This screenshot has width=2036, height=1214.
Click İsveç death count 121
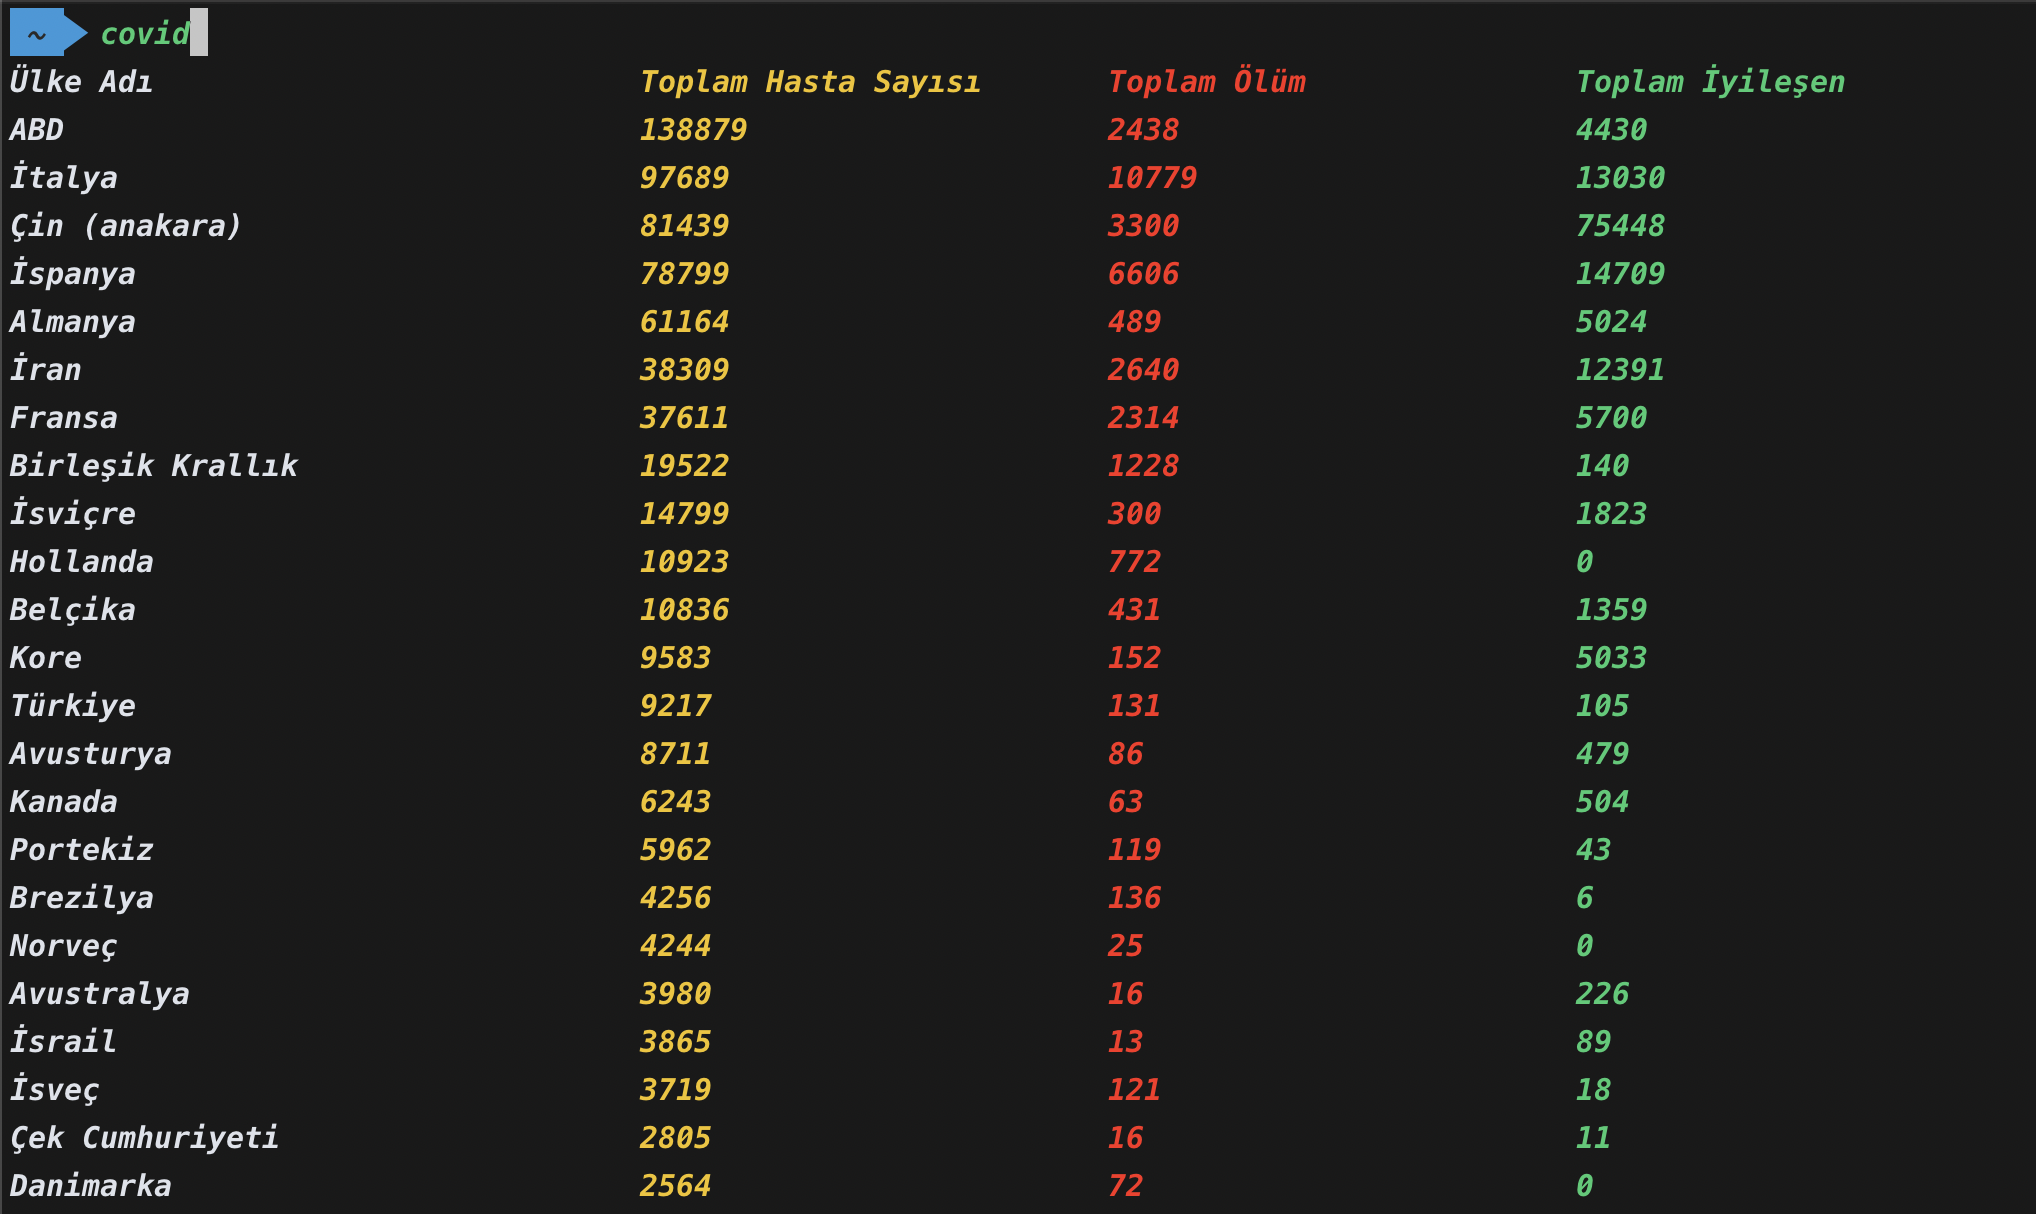pyautogui.click(x=1134, y=1090)
